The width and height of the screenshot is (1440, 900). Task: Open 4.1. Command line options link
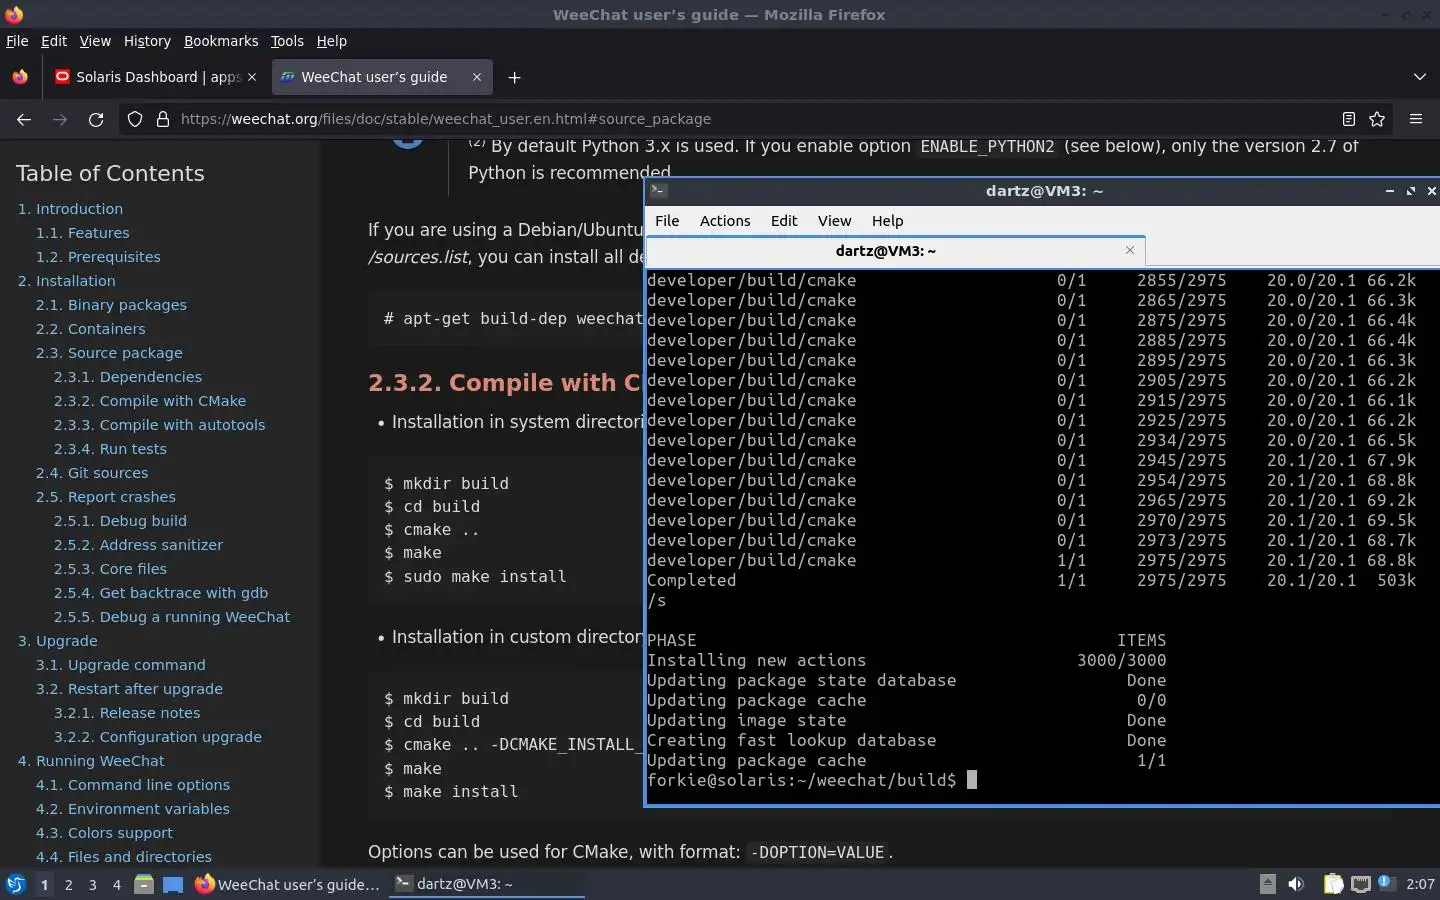coord(133,785)
